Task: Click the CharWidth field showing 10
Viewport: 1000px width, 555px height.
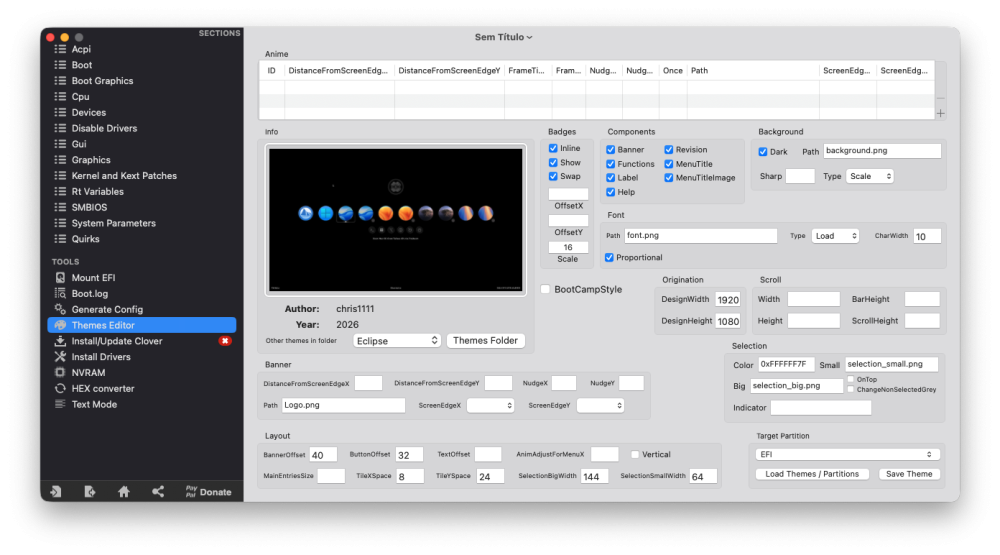Action: coord(927,236)
